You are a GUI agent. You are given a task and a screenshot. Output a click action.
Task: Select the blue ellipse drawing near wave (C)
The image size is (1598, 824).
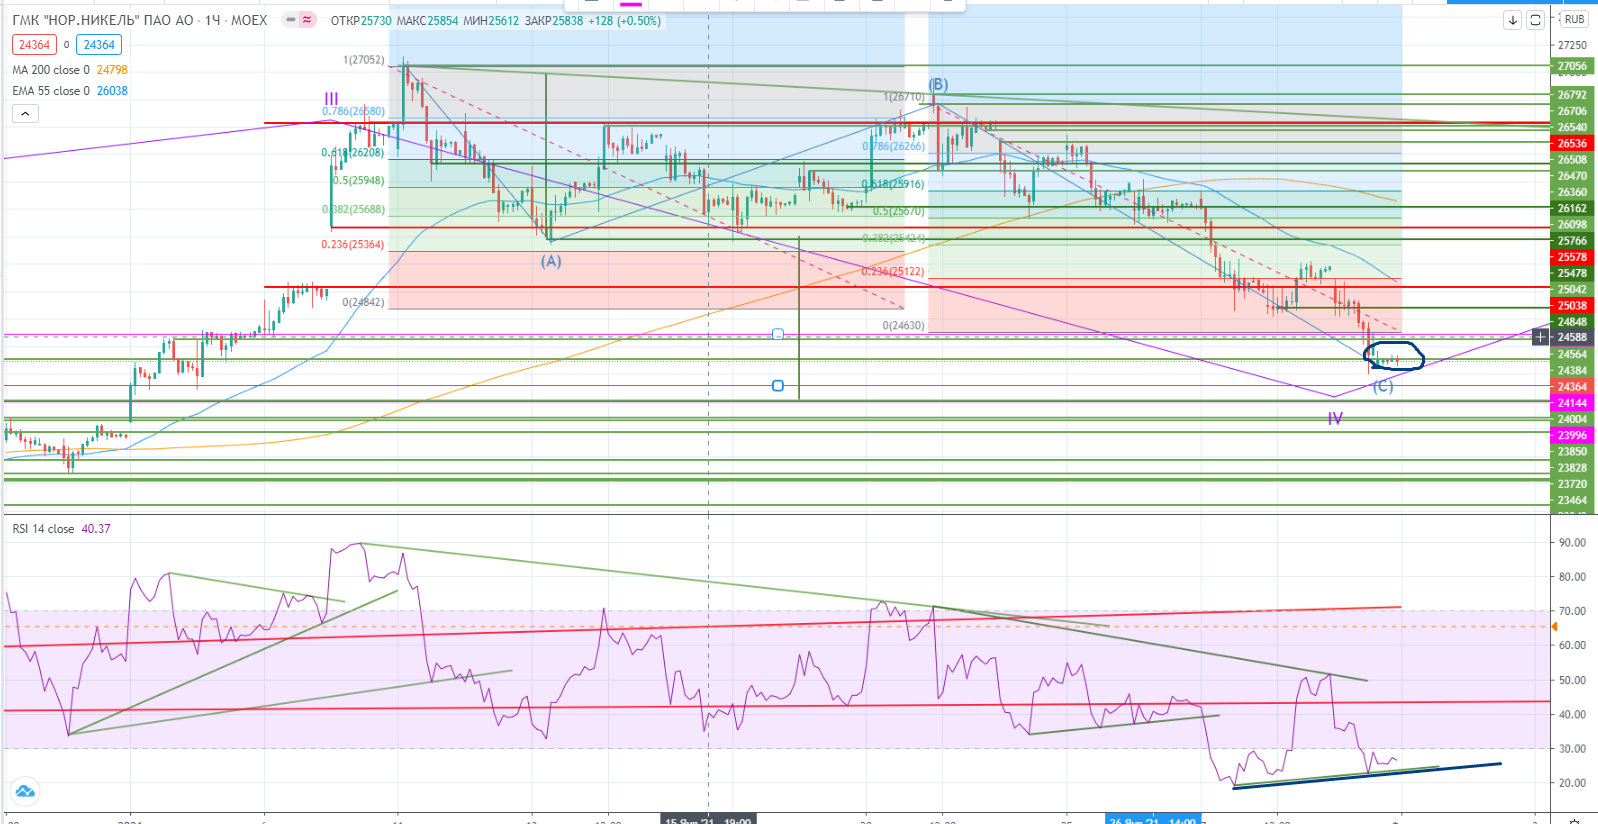pyautogui.click(x=1393, y=354)
